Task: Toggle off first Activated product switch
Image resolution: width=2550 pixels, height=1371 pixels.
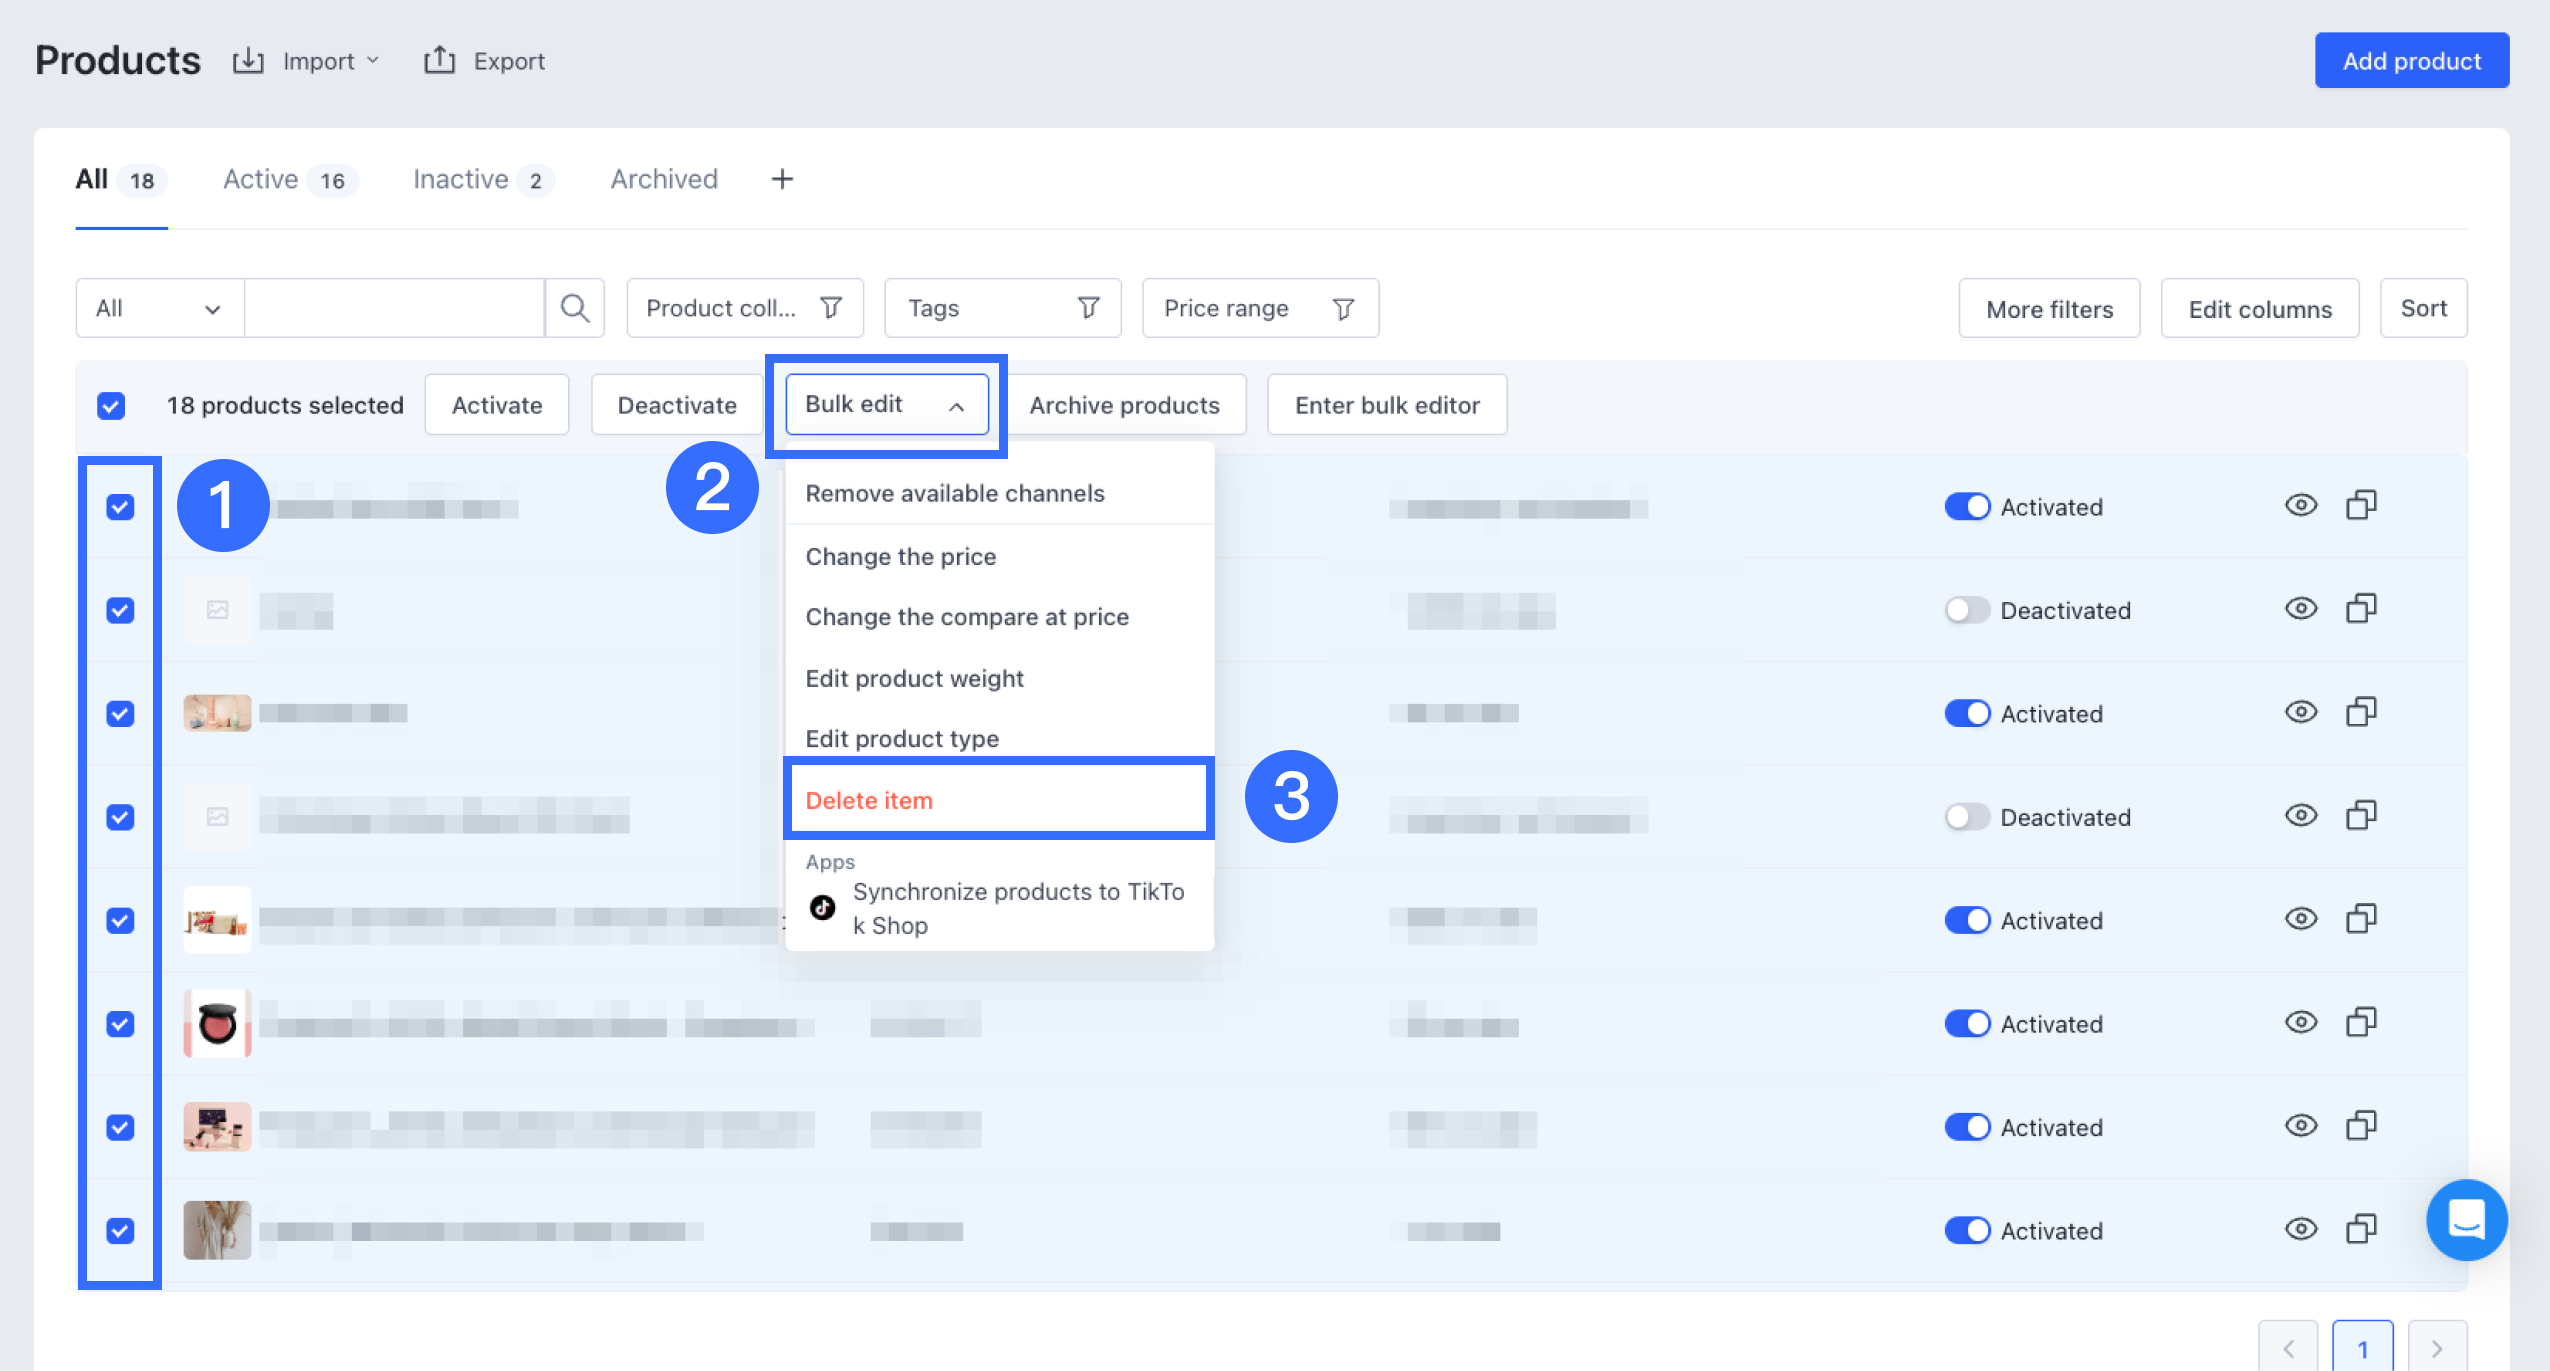Action: (1966, 507)
